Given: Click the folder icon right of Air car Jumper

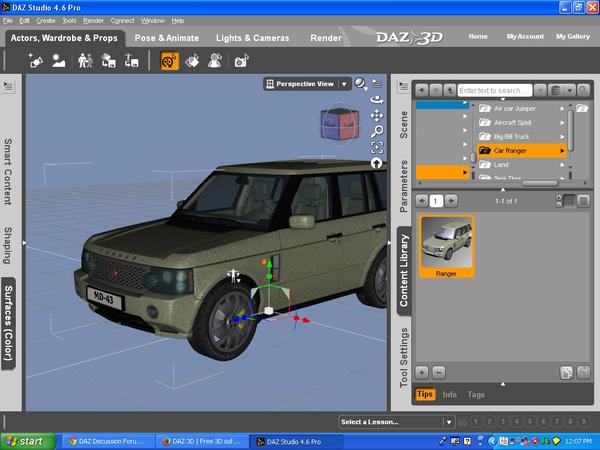Looking at the screenshot, I should (582, 108).
